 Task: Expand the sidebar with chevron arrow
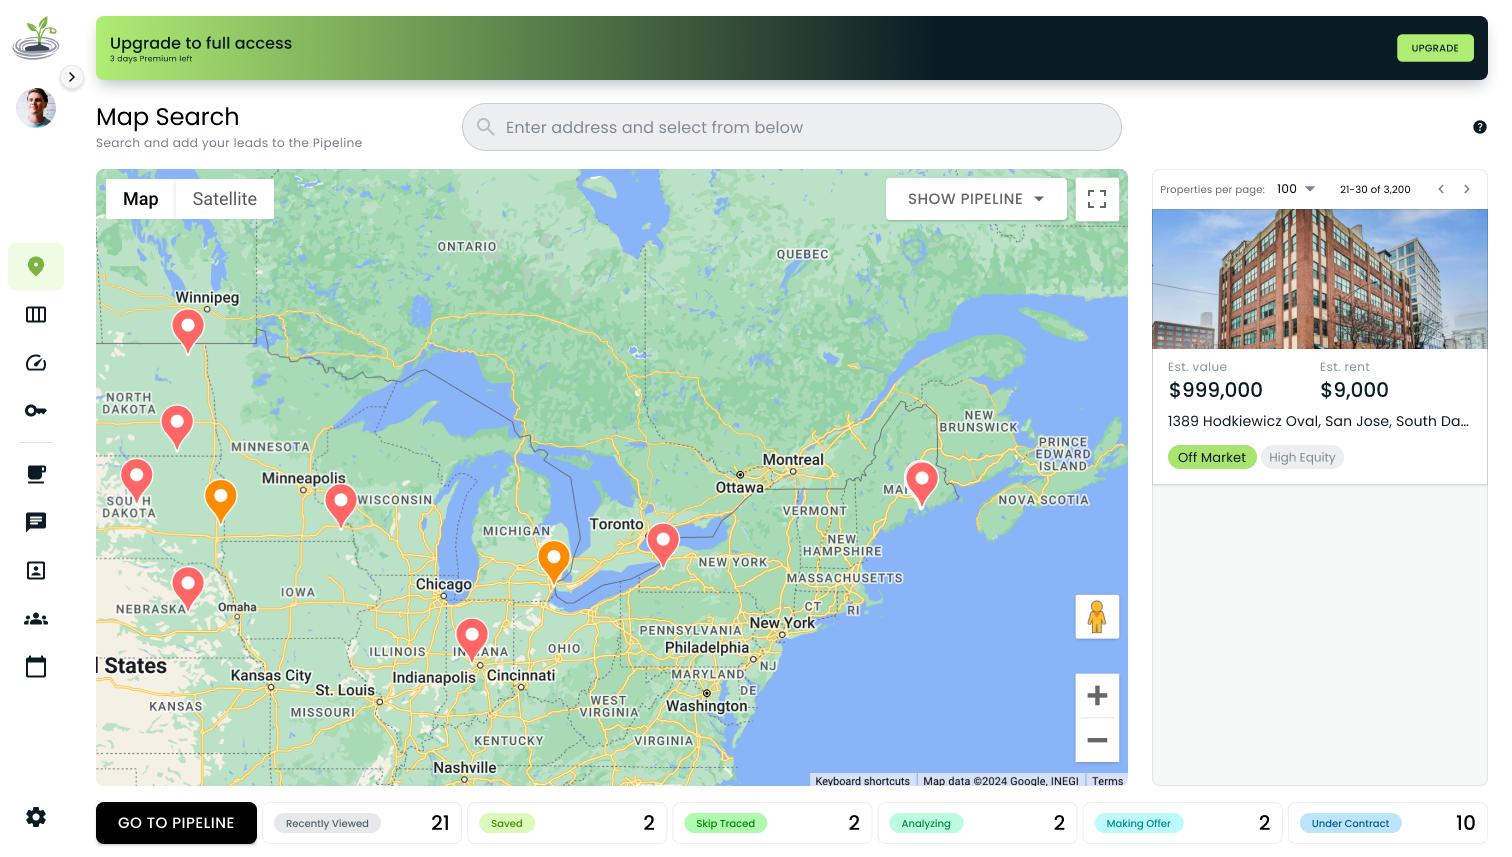pyautogui.click(x=72, y=77)
